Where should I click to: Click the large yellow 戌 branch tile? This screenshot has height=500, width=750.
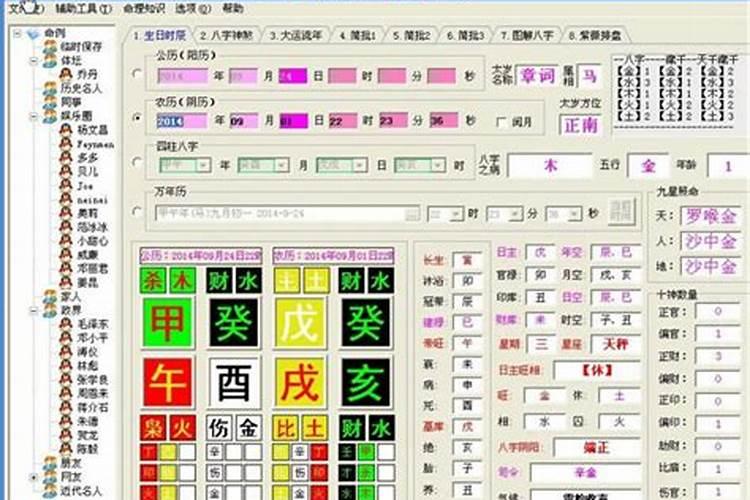click(x=300, y=382)
